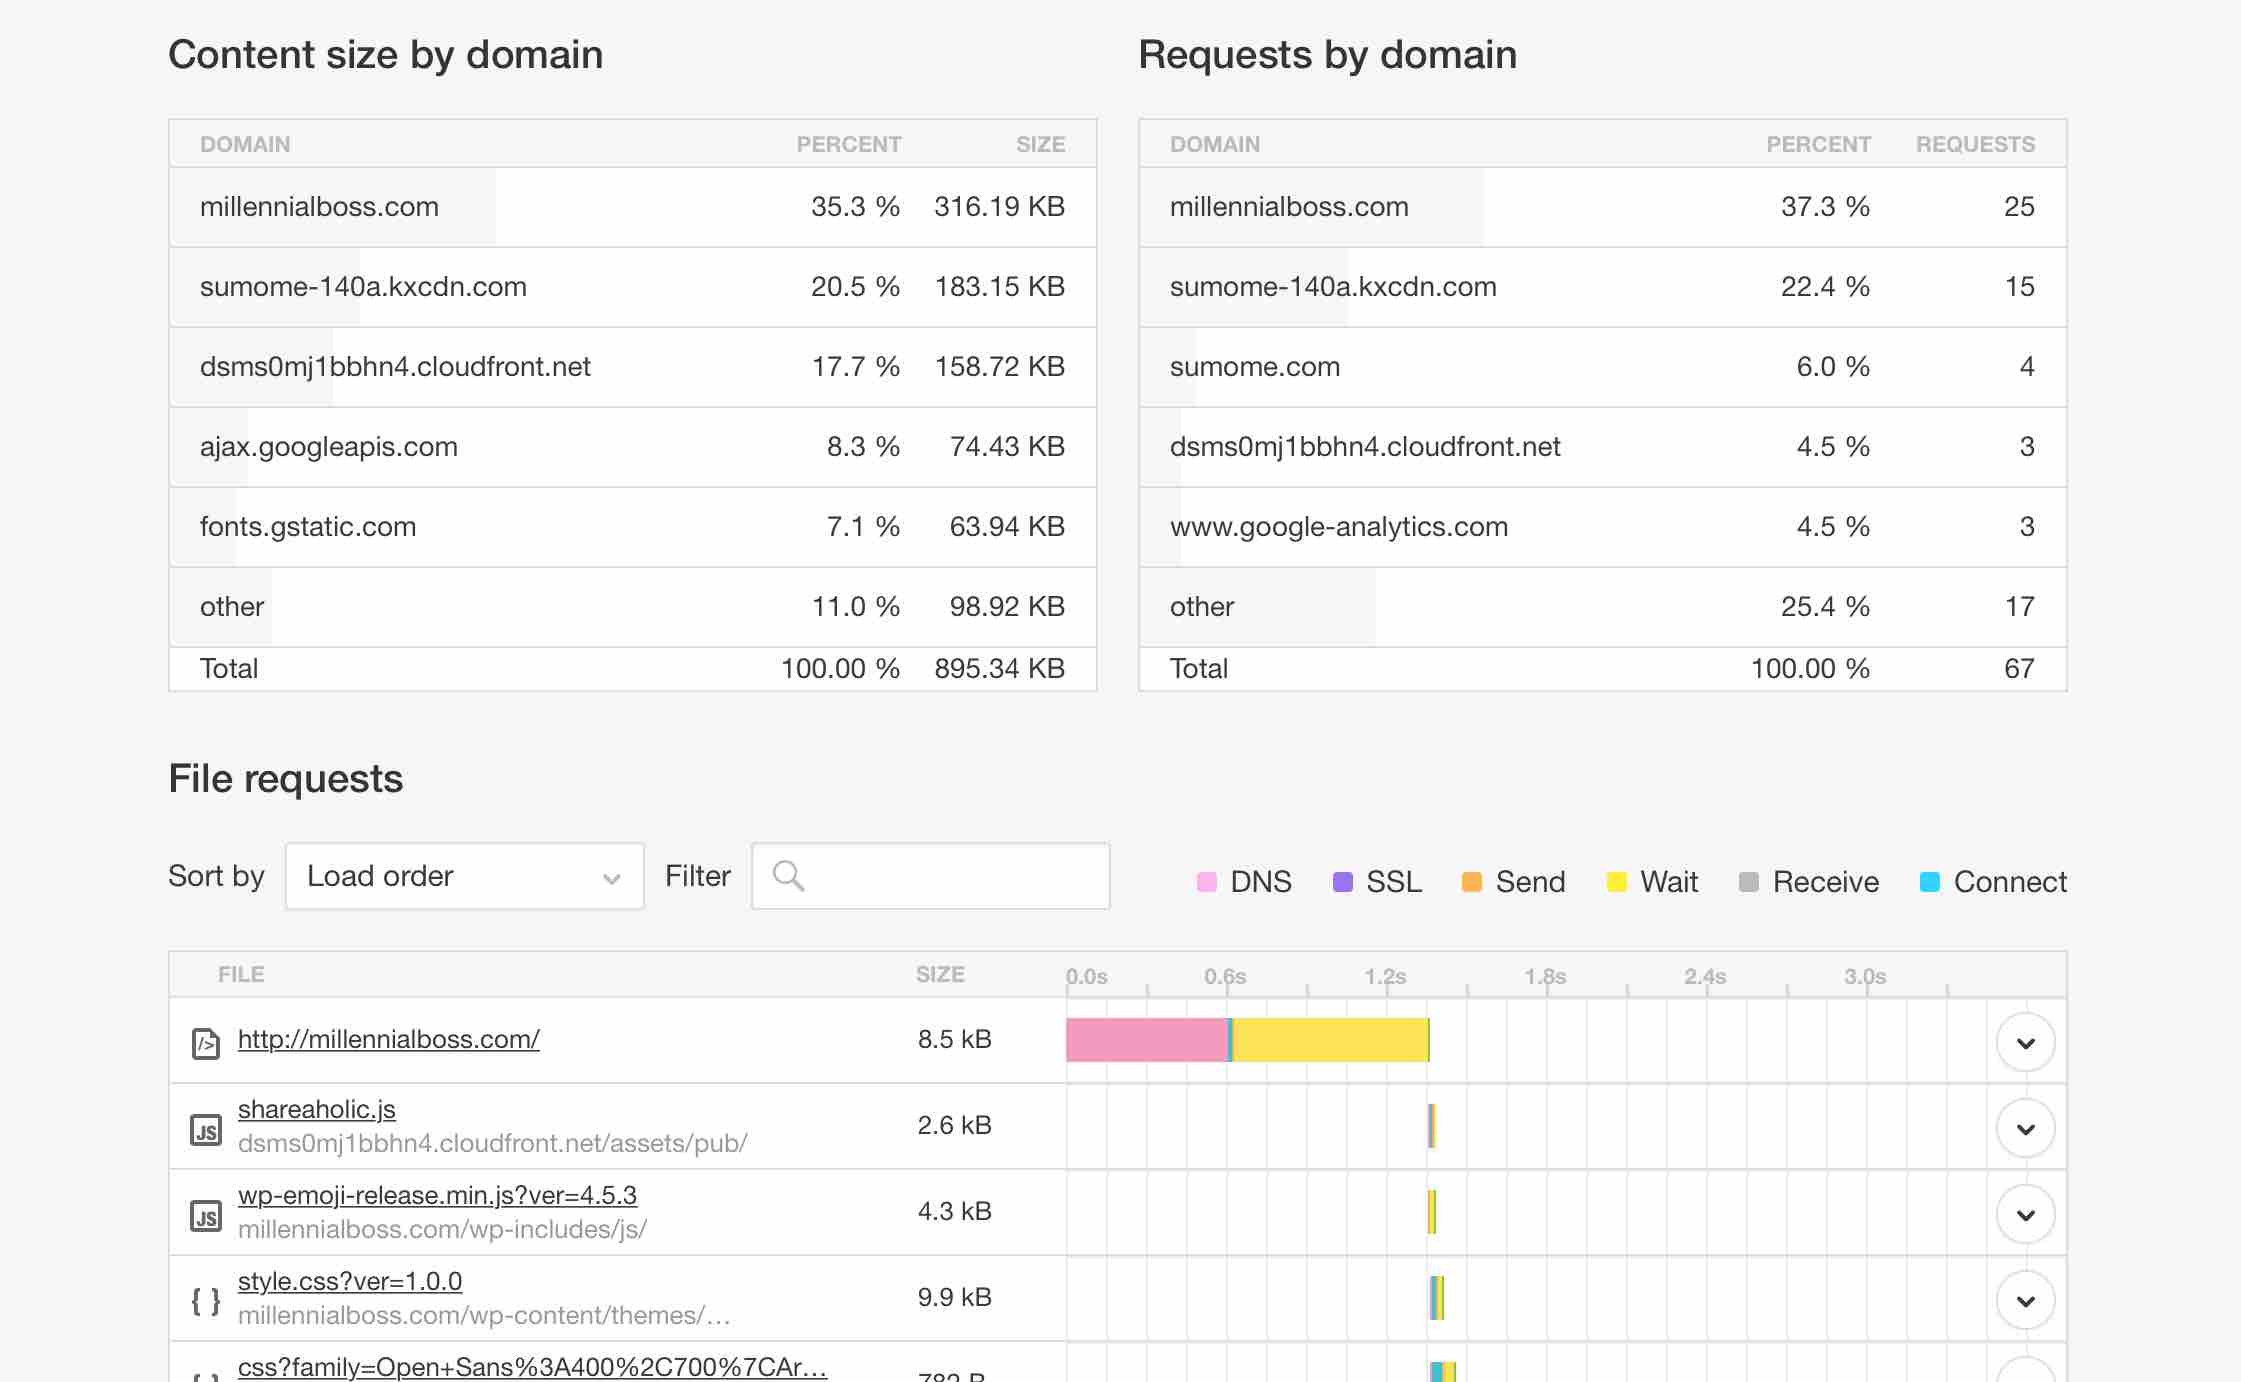Click the HTML document icon beside millennialboss.com
The height and width of the screenshot is (1382, 2241).
click(206, 1043)
